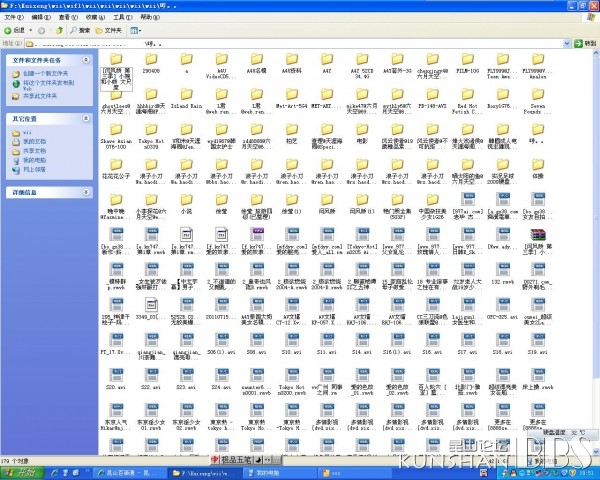600x480 pixels.
Task: Open the 查看 menu
Action: point(68,17)
